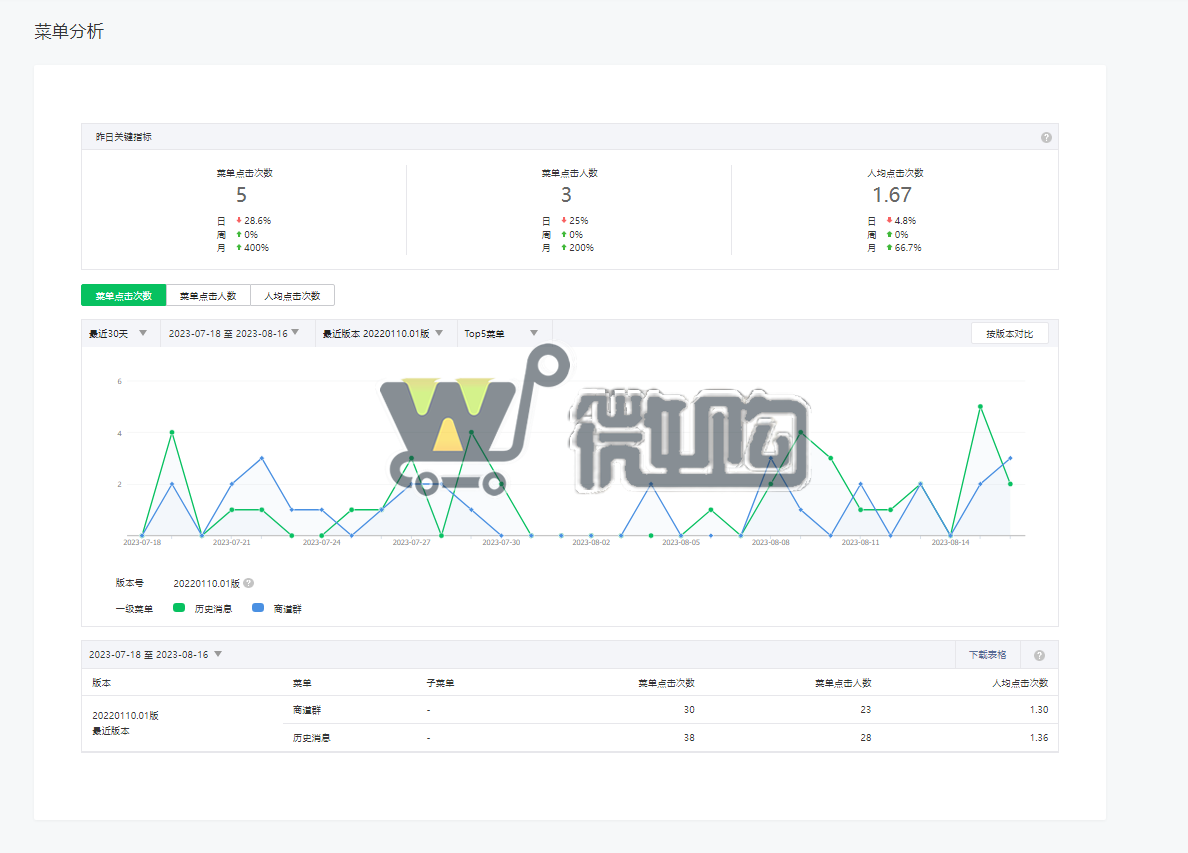Expand the Top5菜单 dropdown
1188x853 pixels.
click(x=502, y=333)
